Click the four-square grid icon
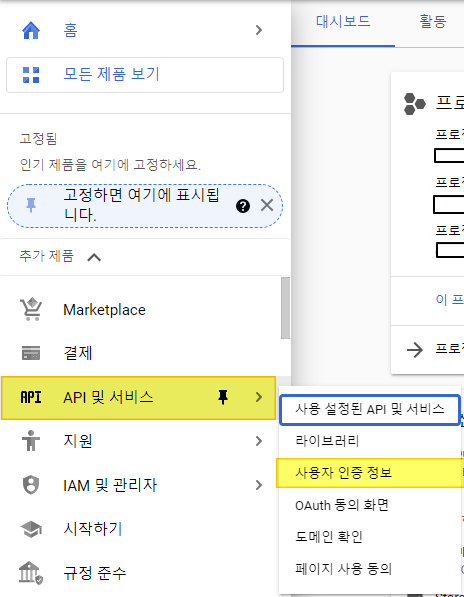The image size is (464, 597). [31, 75]
